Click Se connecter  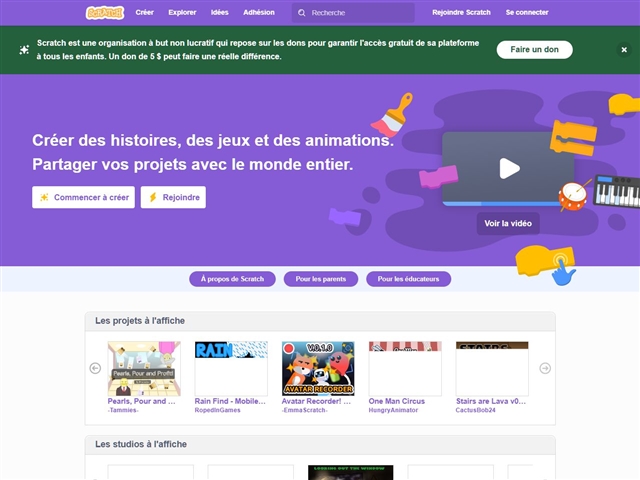tap(527, 13)
